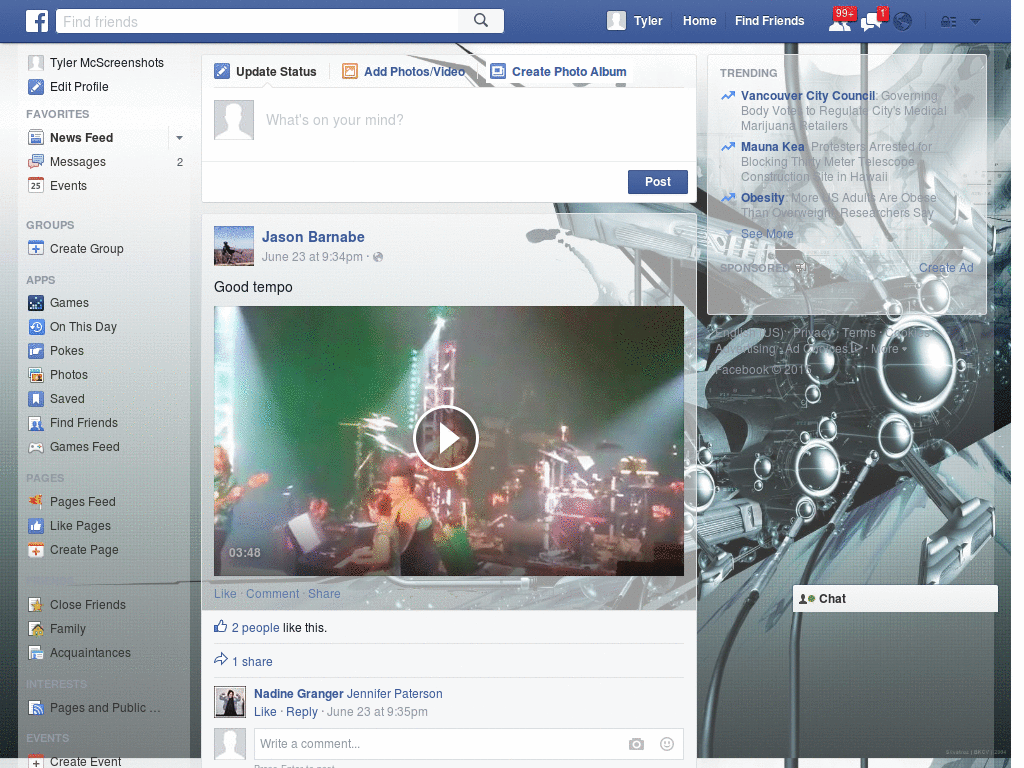
Task: Click the Create Ad link
Action: [x=946, y=268]
